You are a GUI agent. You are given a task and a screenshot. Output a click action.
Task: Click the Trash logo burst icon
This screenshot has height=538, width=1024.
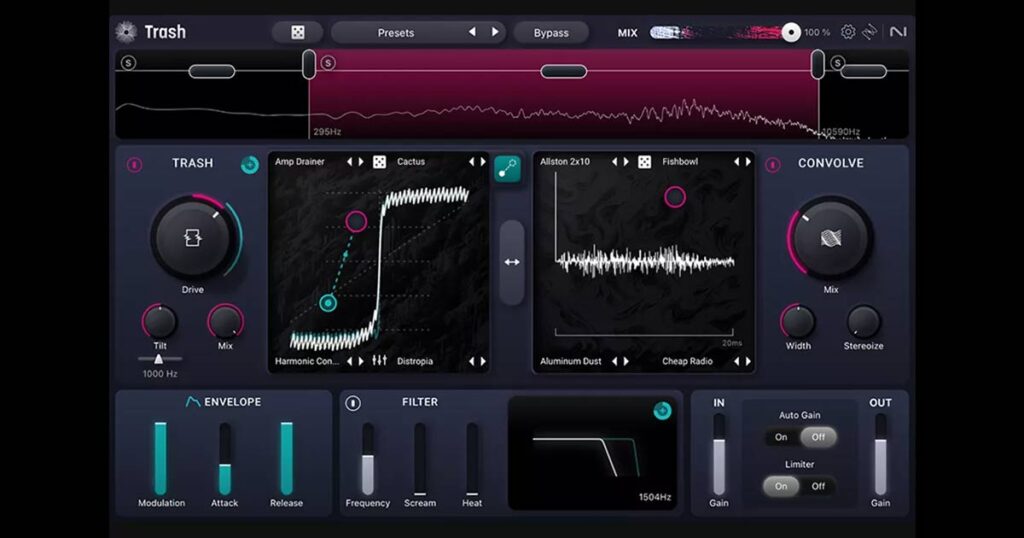[126, 32]
